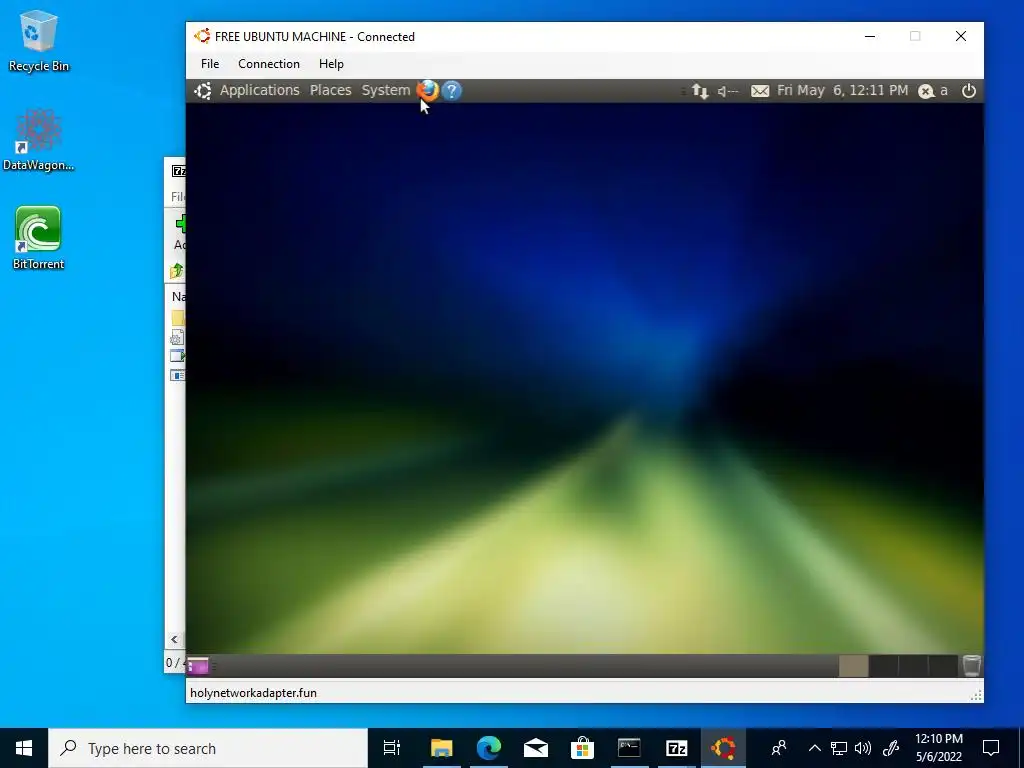Open the People icon on the taskbar

[x=778, y=748]
